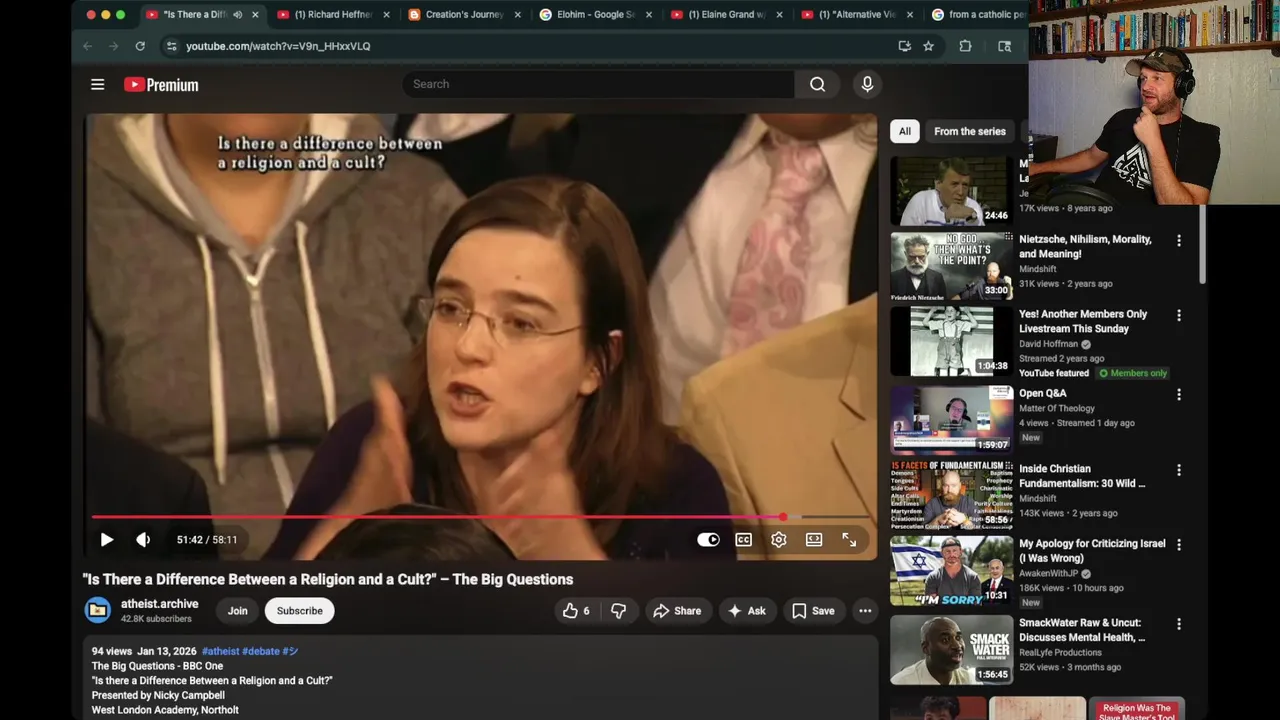
Task: Click the #debate hashtag
Action: [x=260, y=651]
